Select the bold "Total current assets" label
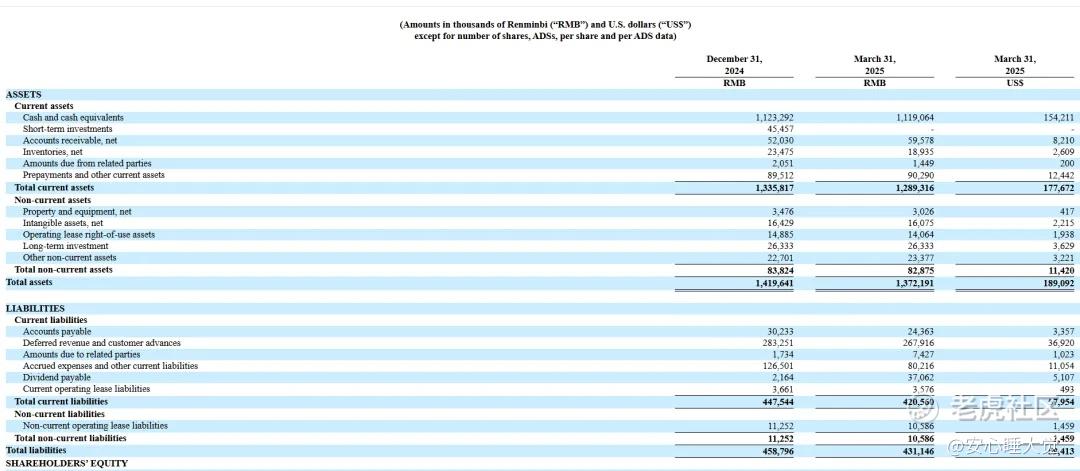The width and height of the screenshot is (1080, 471). coord(54,187)
